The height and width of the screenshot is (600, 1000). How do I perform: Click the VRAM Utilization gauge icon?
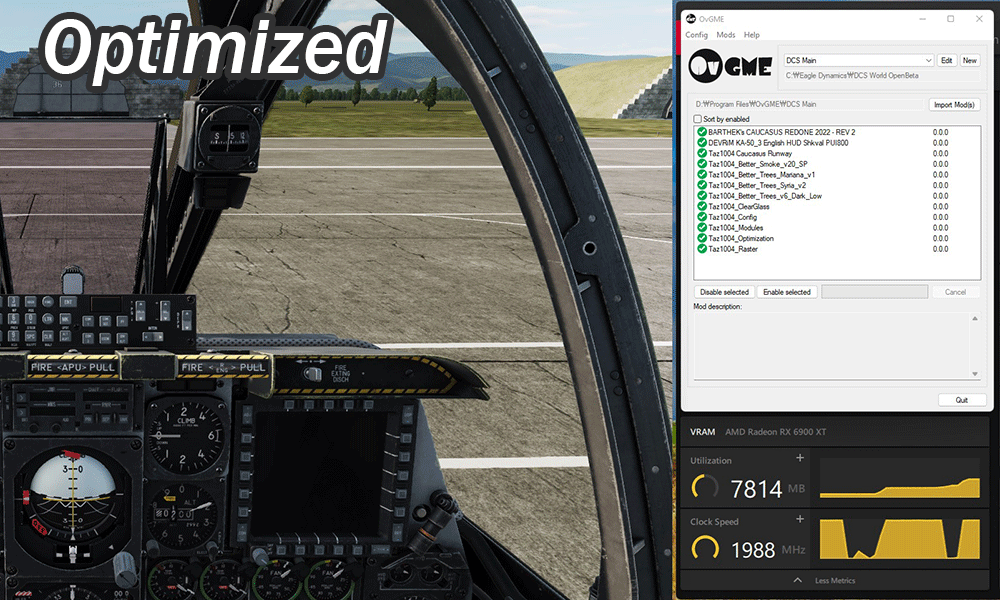pyautogui.click(x=705, y=488)
